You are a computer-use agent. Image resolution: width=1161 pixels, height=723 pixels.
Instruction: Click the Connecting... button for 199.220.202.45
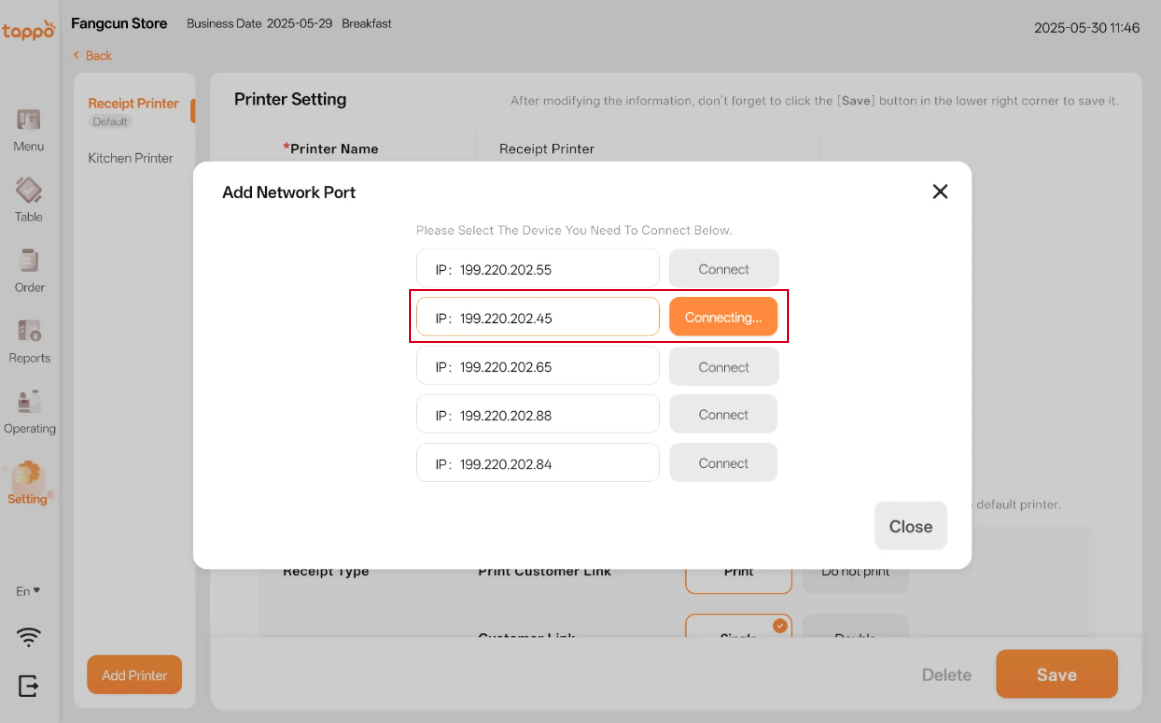[x=723, y=317]
